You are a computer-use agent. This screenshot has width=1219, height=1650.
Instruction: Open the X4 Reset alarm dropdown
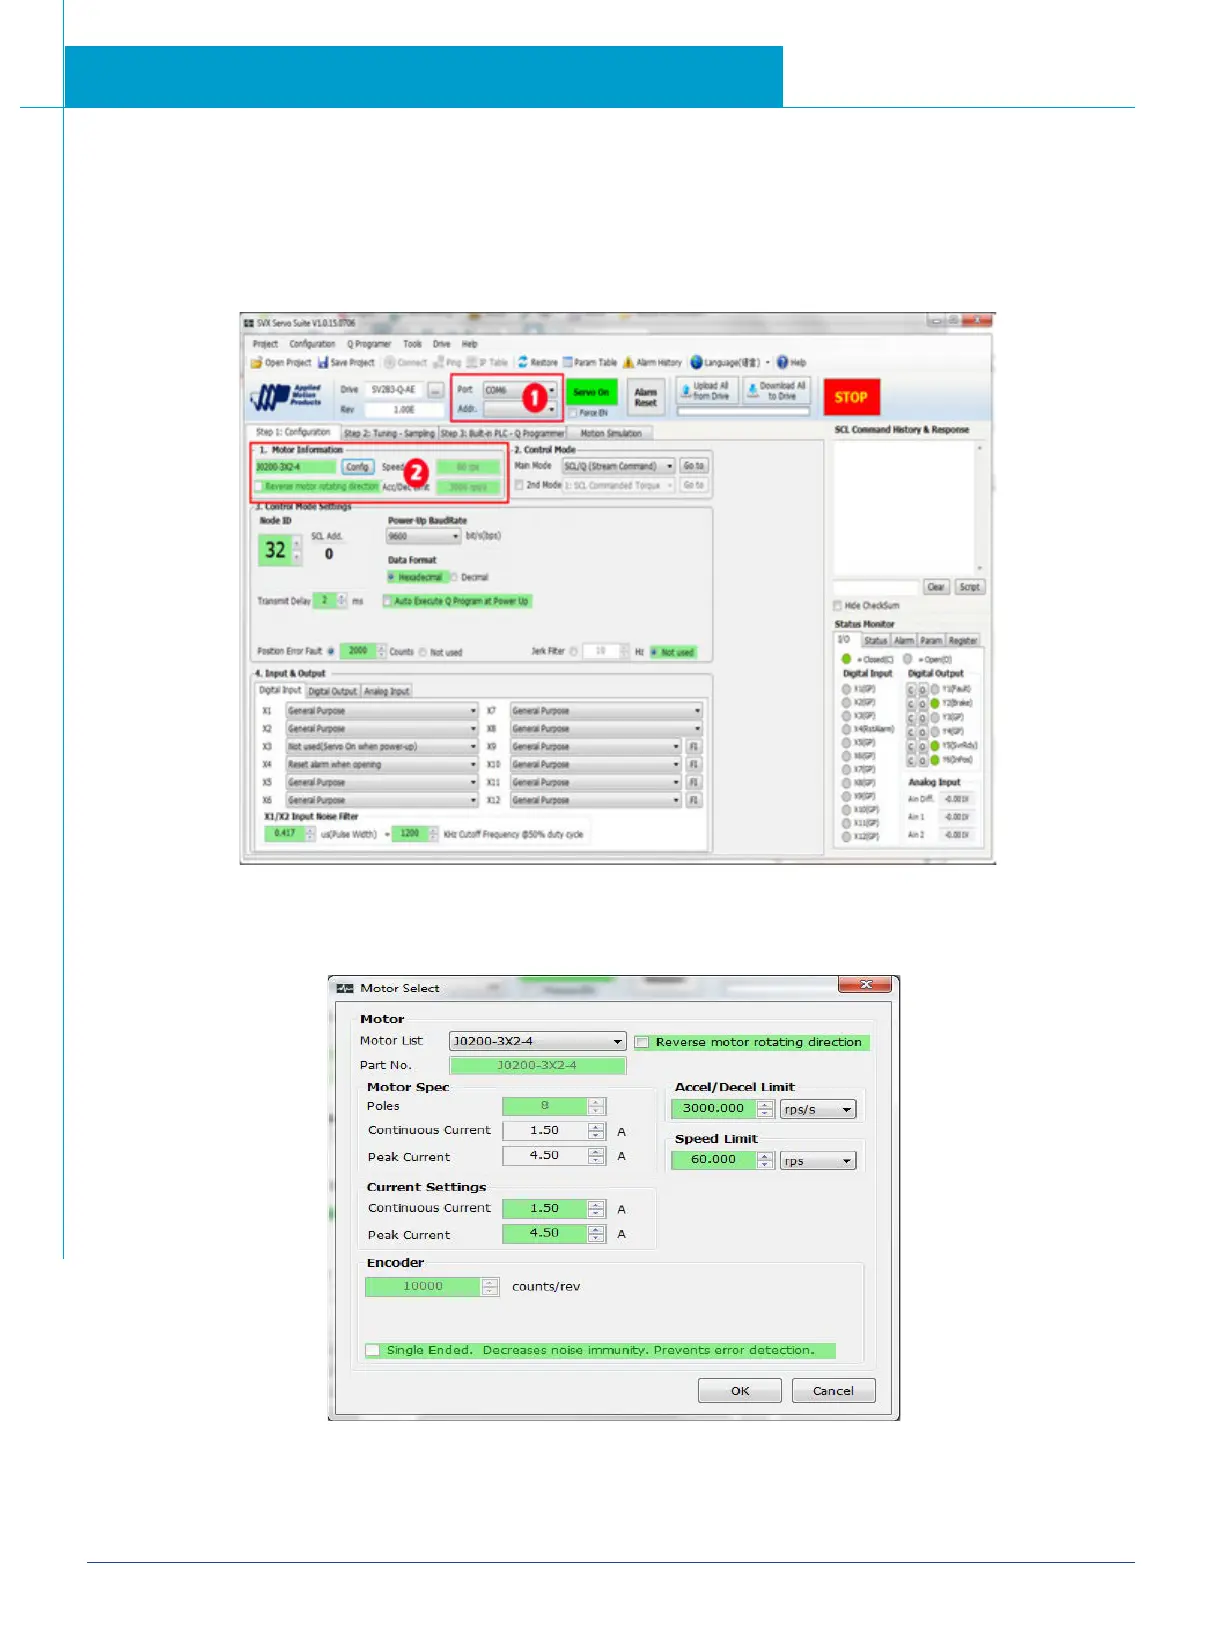pyautogui.click(x=382, y=765)
